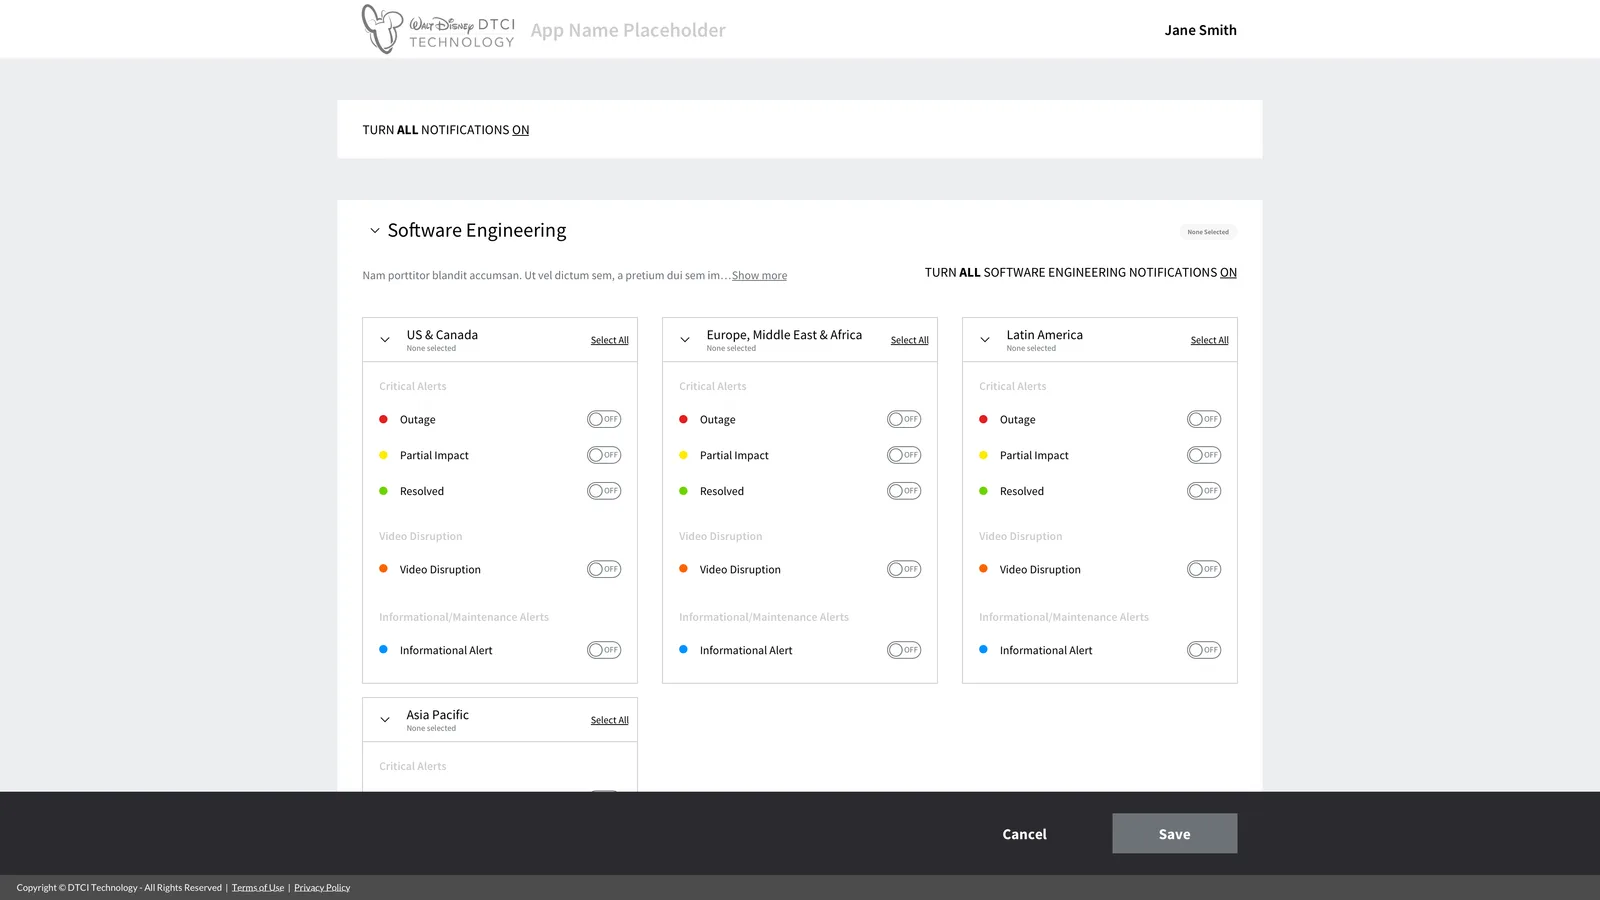Click the copyright DTCI Technology footer text
The height and width of the screenshot is (900, 1600).
[x=119, y=888]
